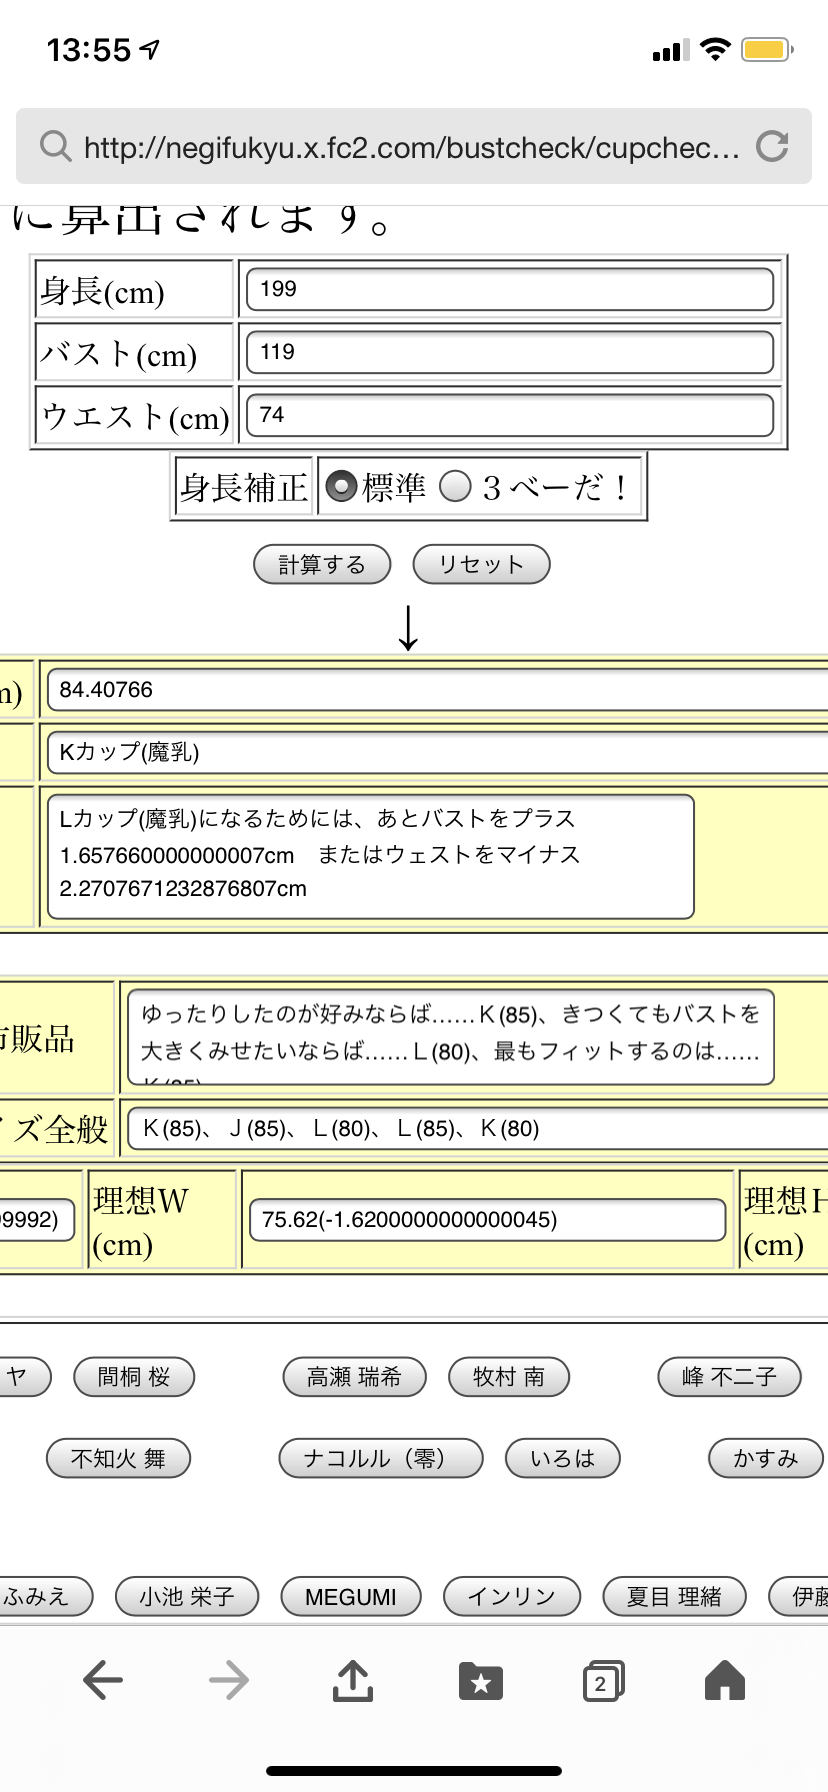
Task: Tap the Wi-Fi status icon
Action: (716, 49)
